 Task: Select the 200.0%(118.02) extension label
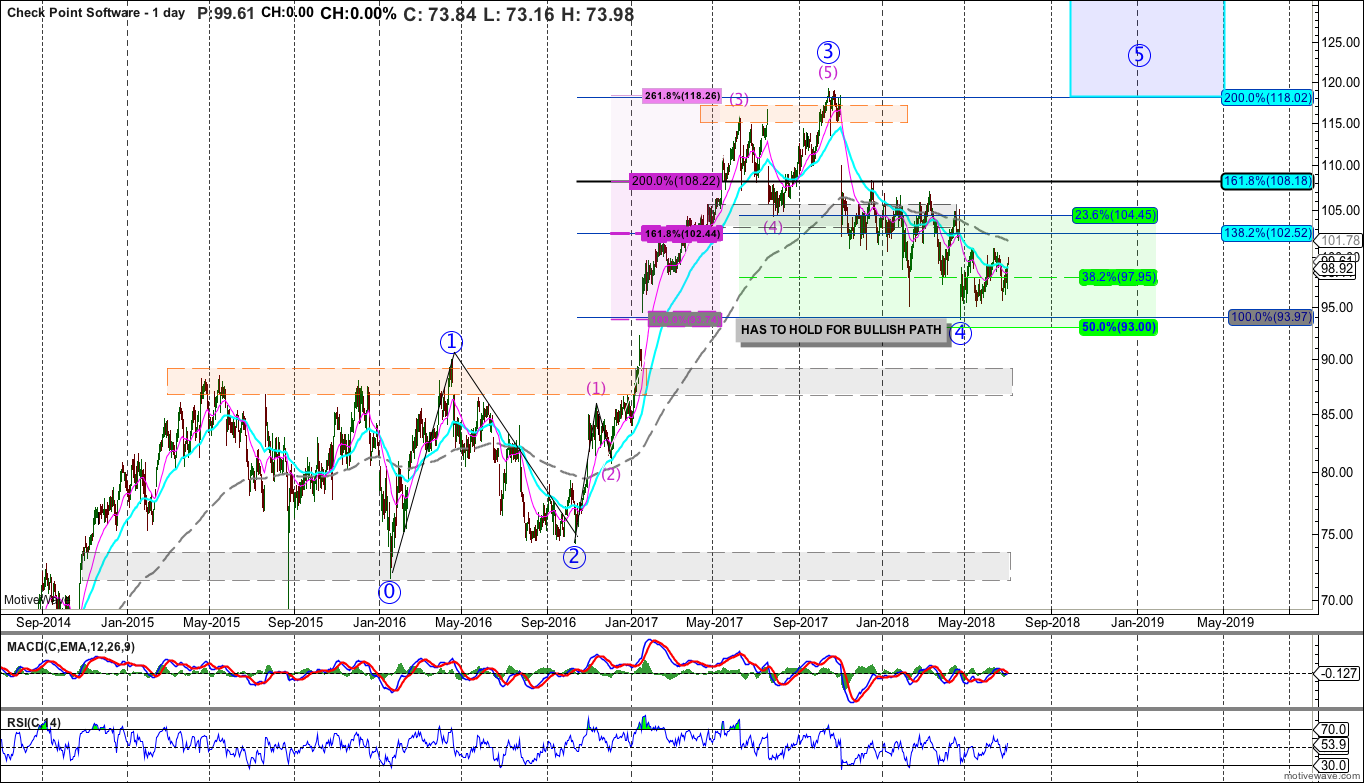tap(1266, 98)
